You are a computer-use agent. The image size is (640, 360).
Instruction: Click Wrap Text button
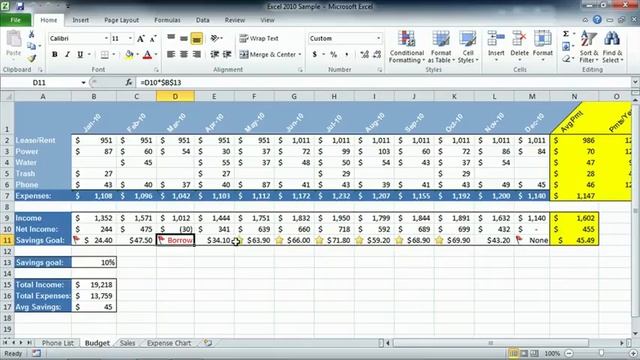click(x=259, y=38)
